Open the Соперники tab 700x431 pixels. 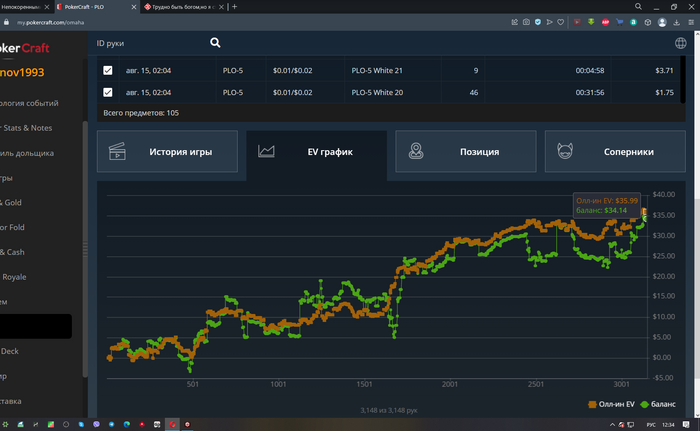[x=615, y=151]
